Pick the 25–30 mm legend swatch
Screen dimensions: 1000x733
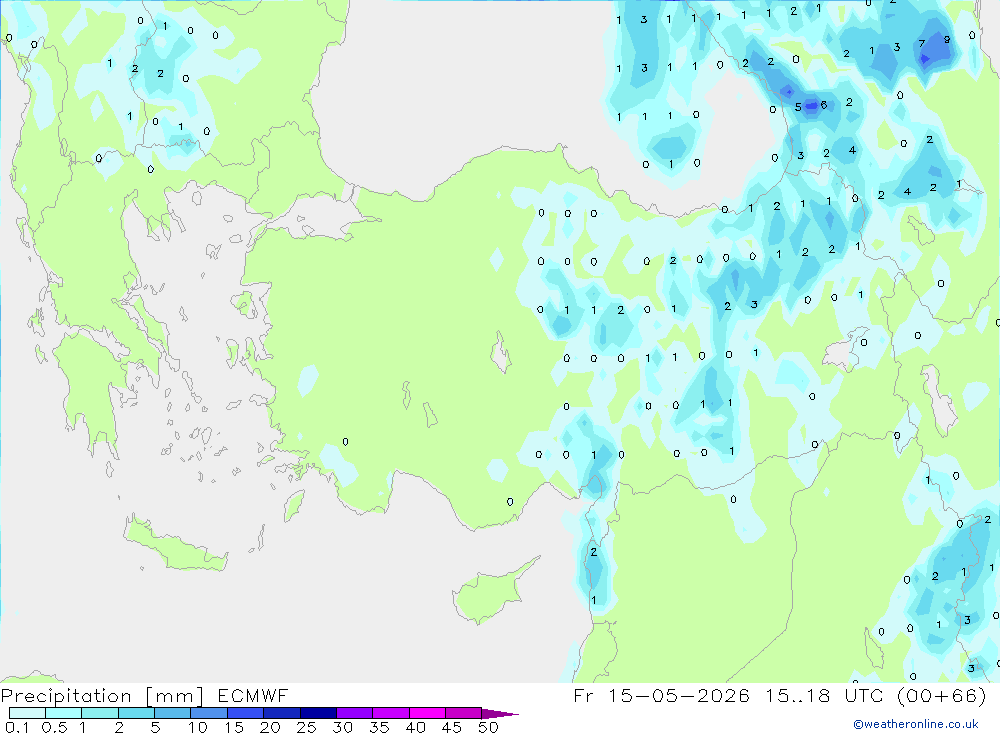point(318,713)
